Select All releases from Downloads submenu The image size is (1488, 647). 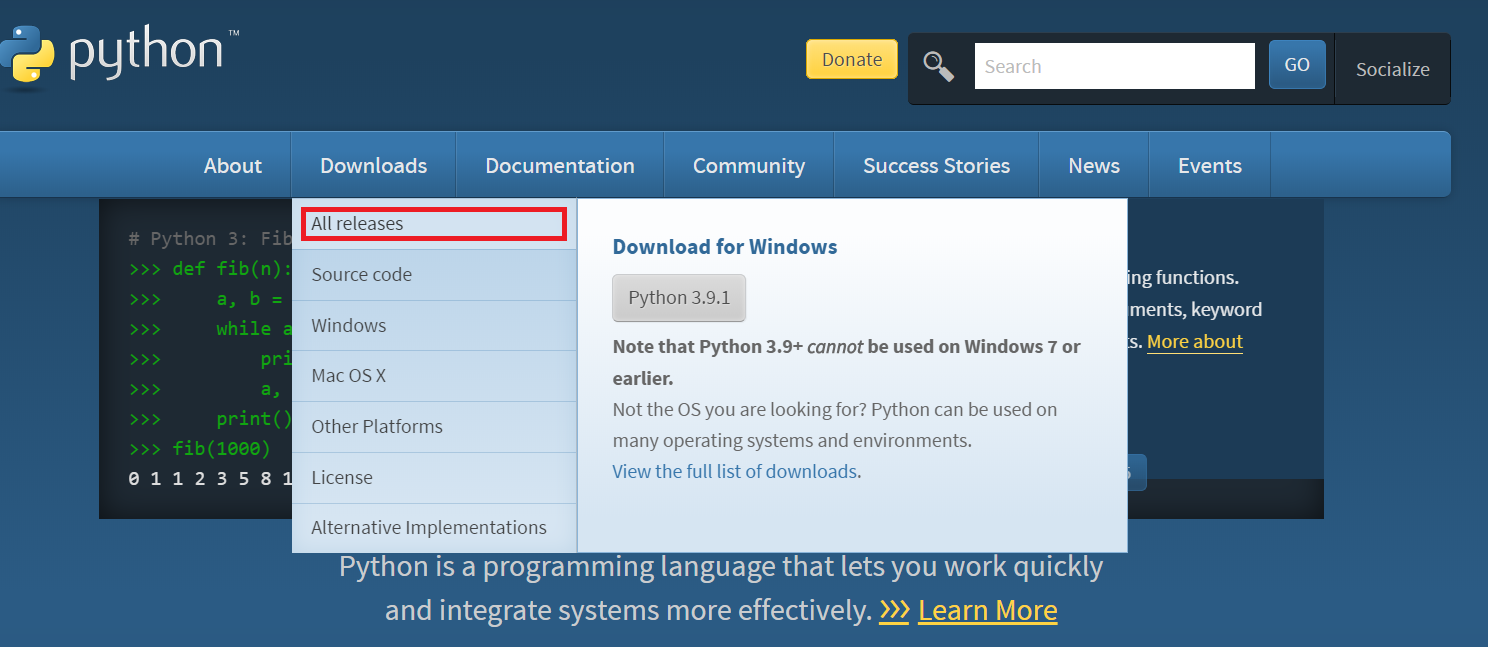(434, 224)
